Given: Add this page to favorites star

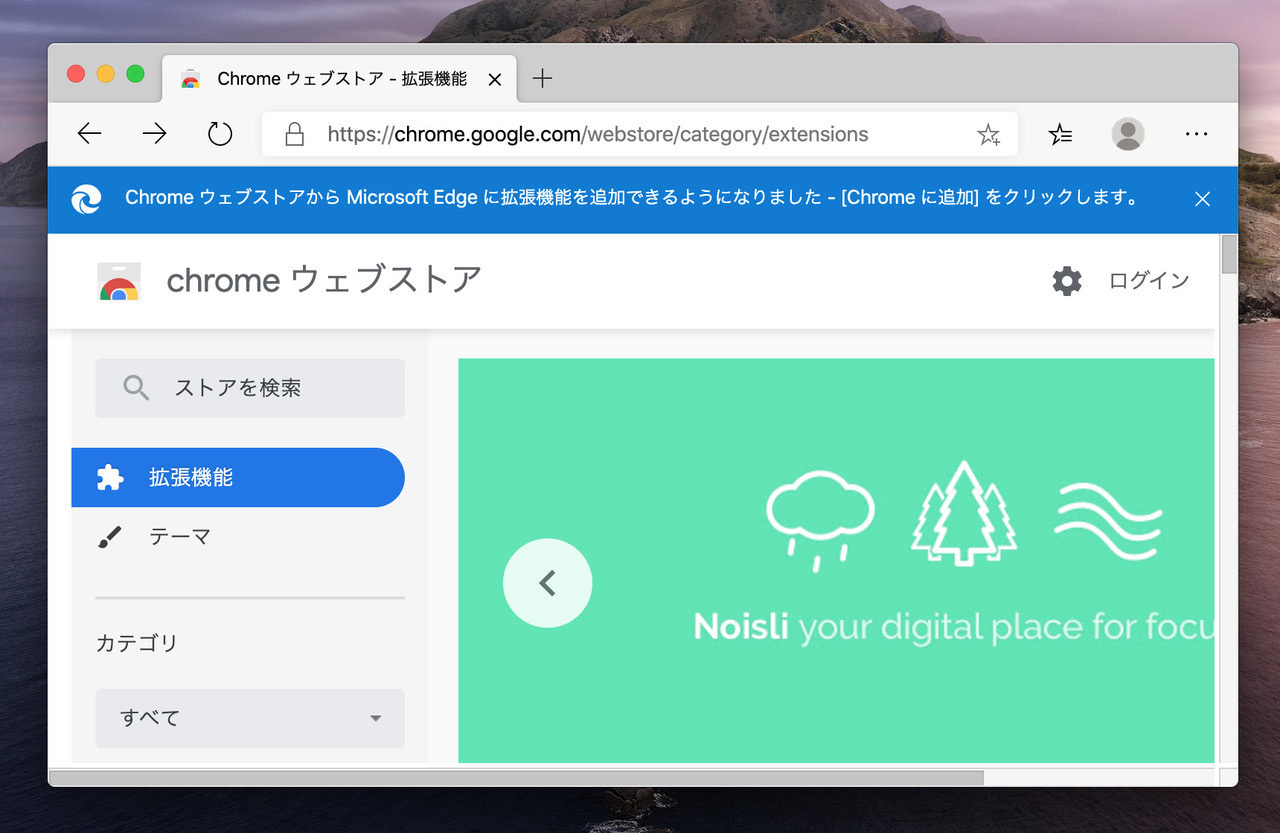Looking at the screenshot, I should click(x=988, y=135).
